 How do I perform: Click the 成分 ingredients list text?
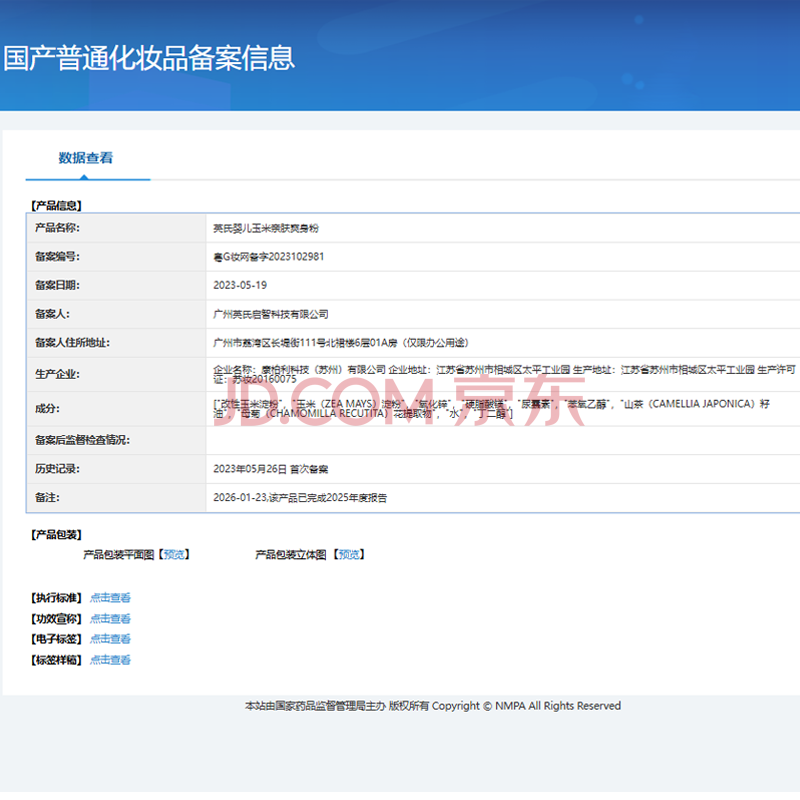coord(491,409)
